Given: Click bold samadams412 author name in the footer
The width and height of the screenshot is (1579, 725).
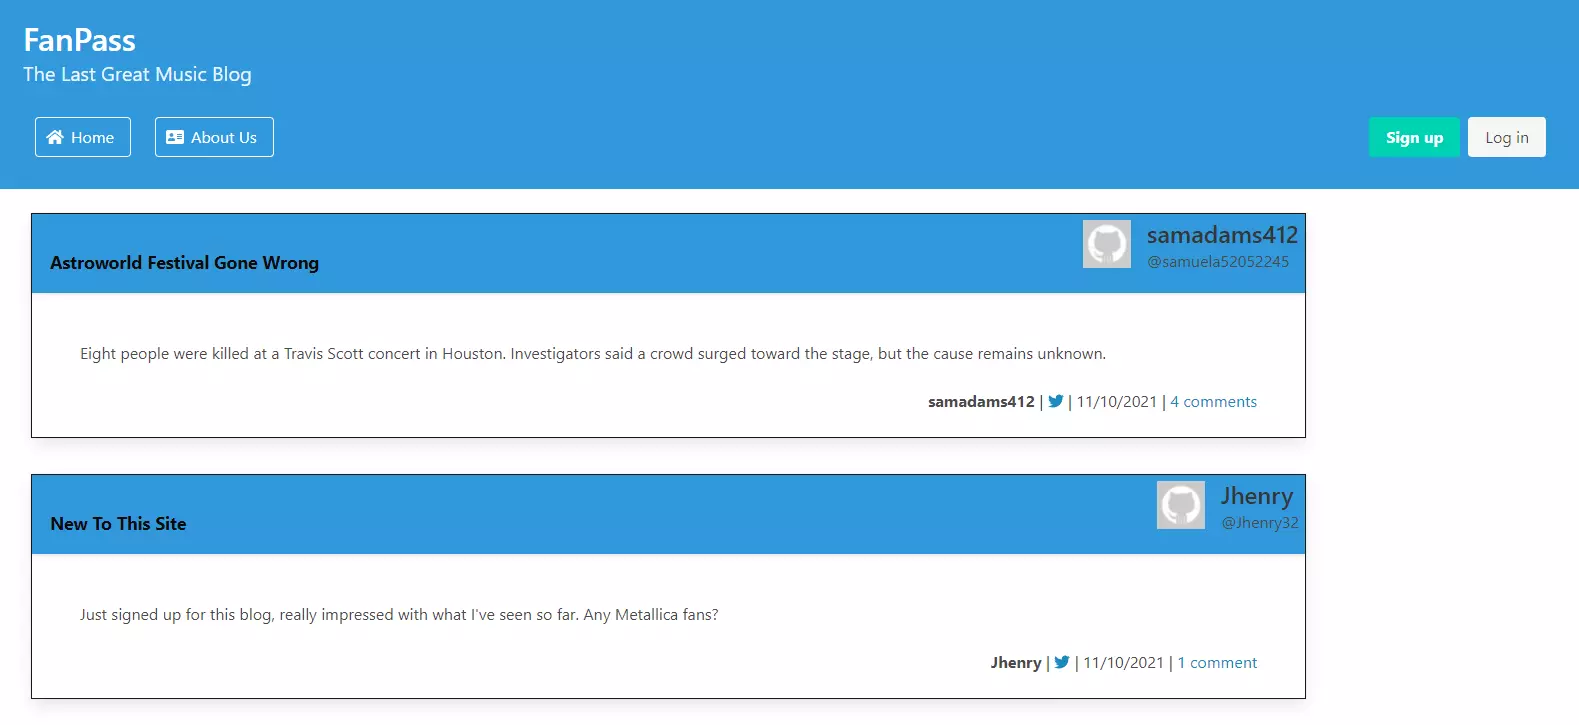Looking at the screenshot, I should [x=980, y=402].
